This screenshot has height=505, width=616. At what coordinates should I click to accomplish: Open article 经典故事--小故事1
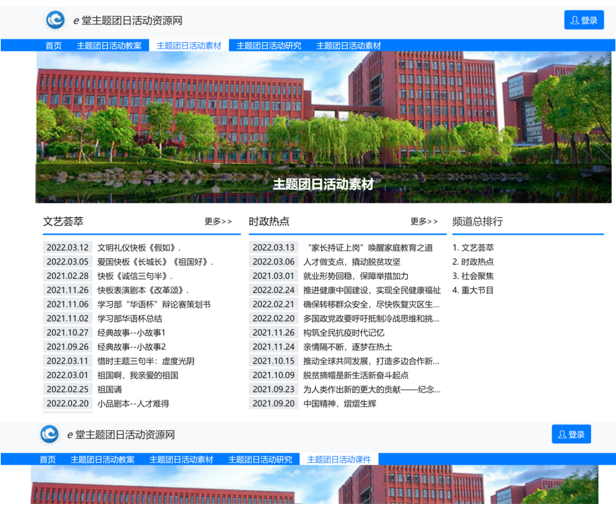point(132,332)
